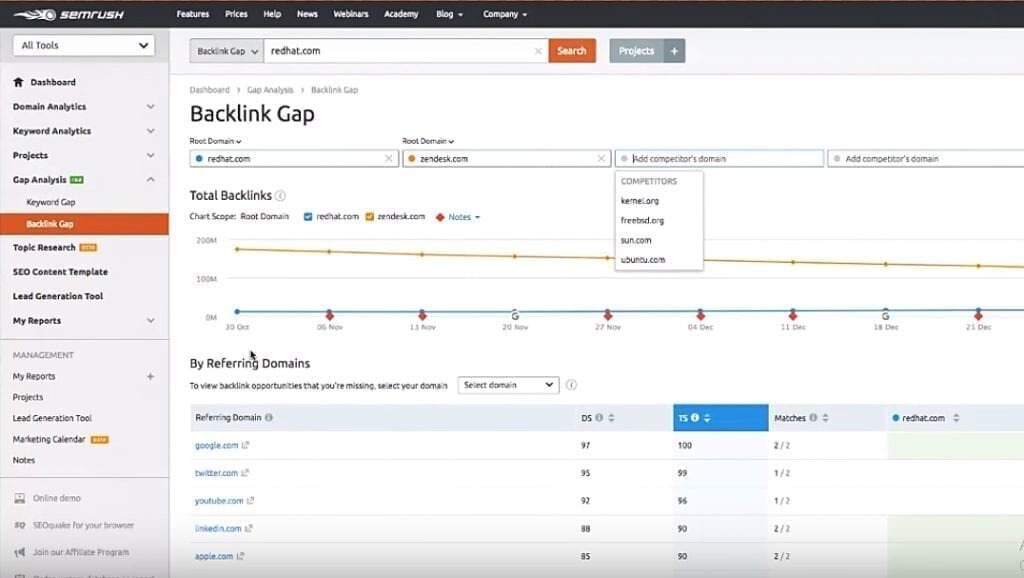Click the Total Backlinks info icon
The width and height of the screenshot is (1024, 578).
[x=280, y=196]
